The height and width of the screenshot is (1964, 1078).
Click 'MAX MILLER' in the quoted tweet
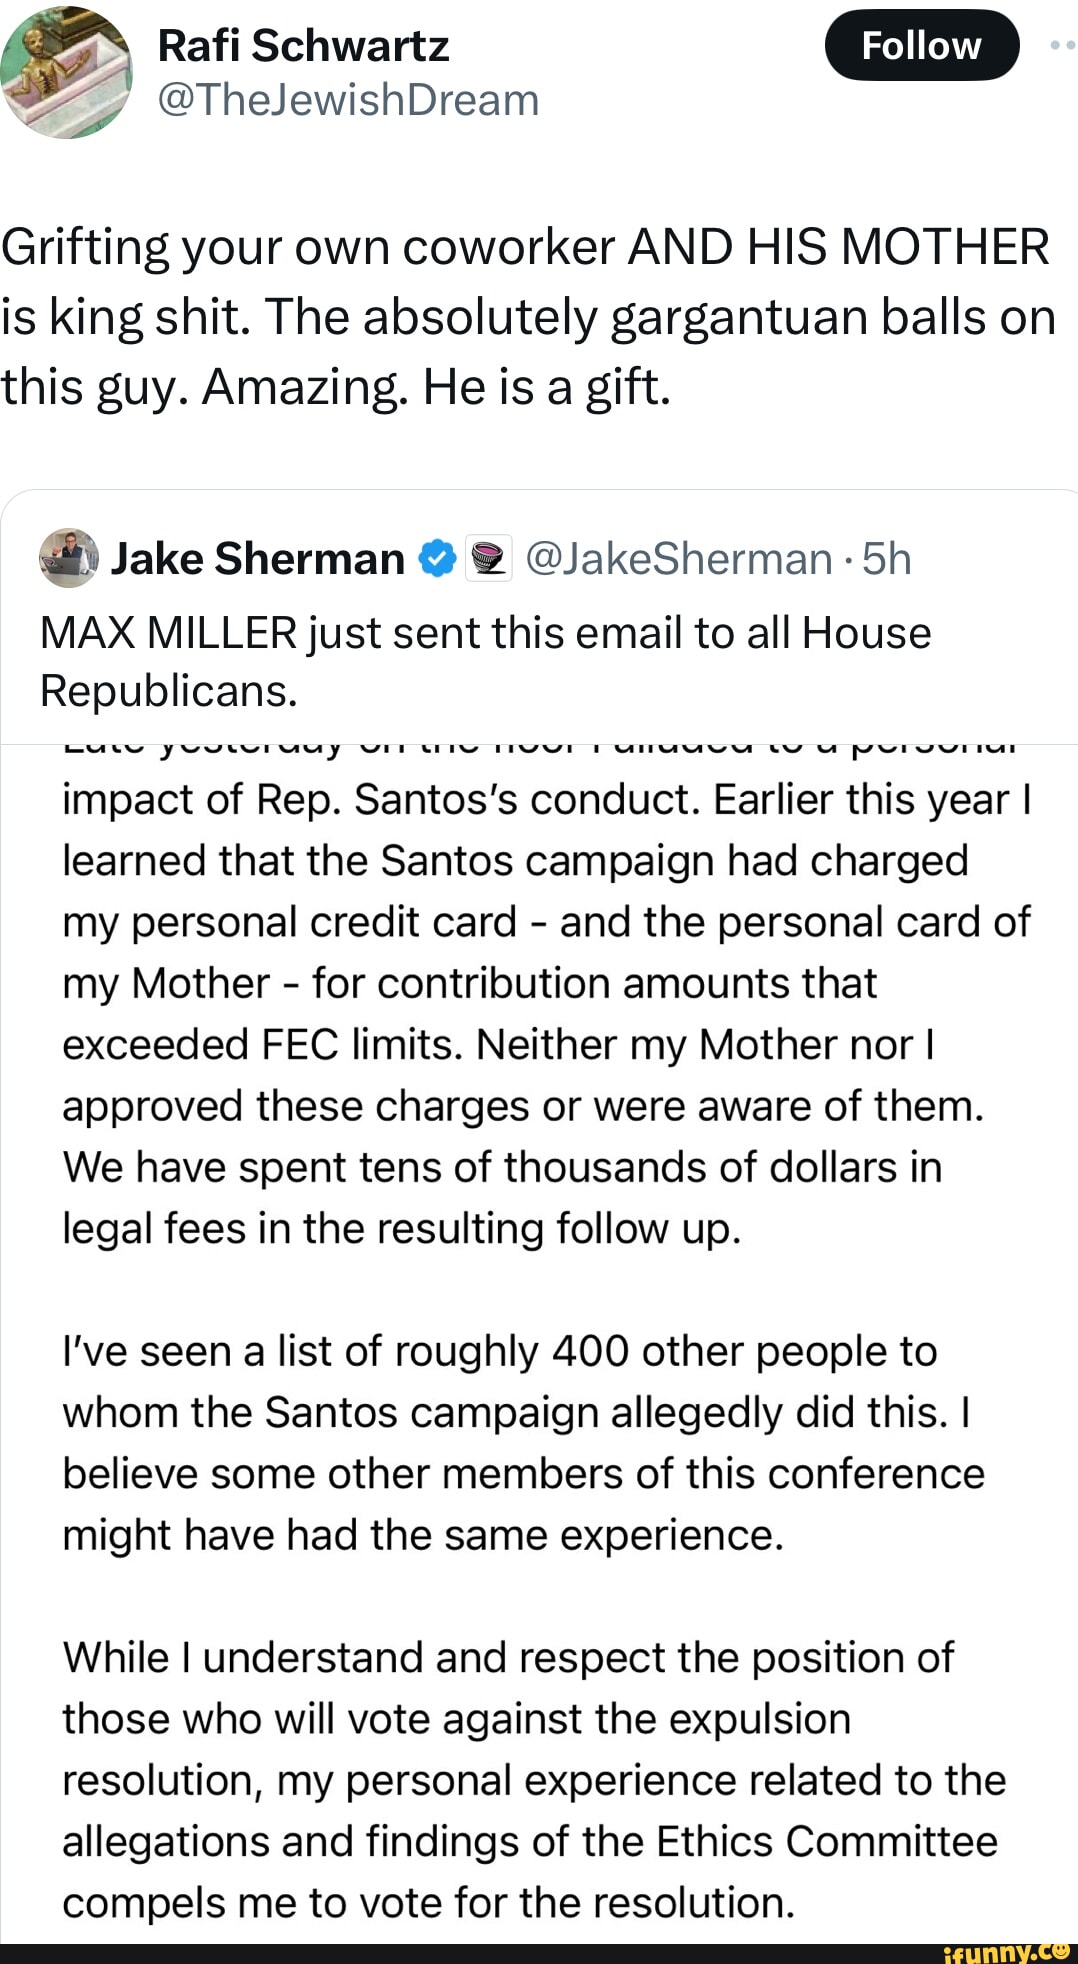click(x=168, y=633)
